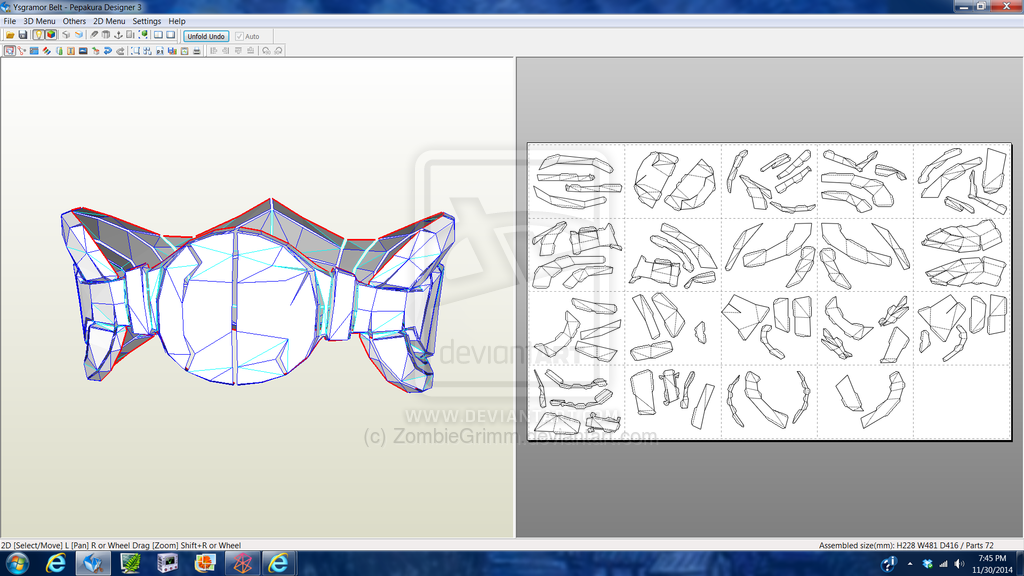Click status text 'Assembled size(mm): H228 W481 D416 / Parts 72'

(x=906, y=545)
